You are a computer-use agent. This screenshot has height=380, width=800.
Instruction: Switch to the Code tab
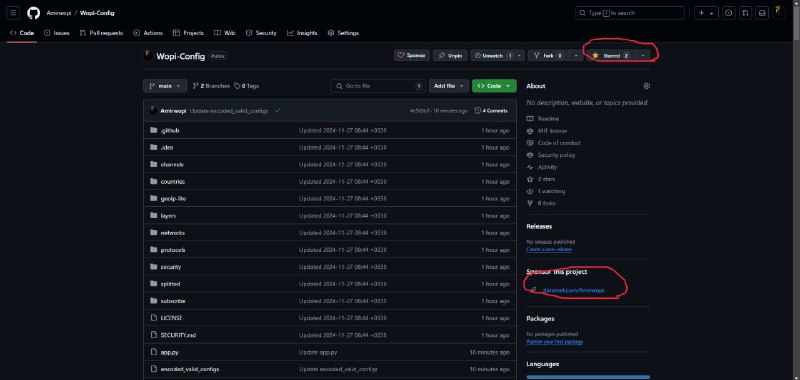tap(22, 33)
